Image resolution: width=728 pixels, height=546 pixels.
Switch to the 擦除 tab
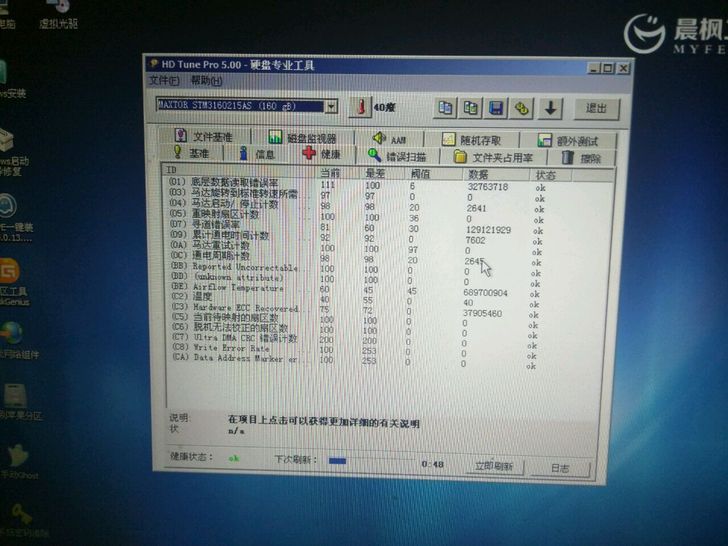coord(582,158)
